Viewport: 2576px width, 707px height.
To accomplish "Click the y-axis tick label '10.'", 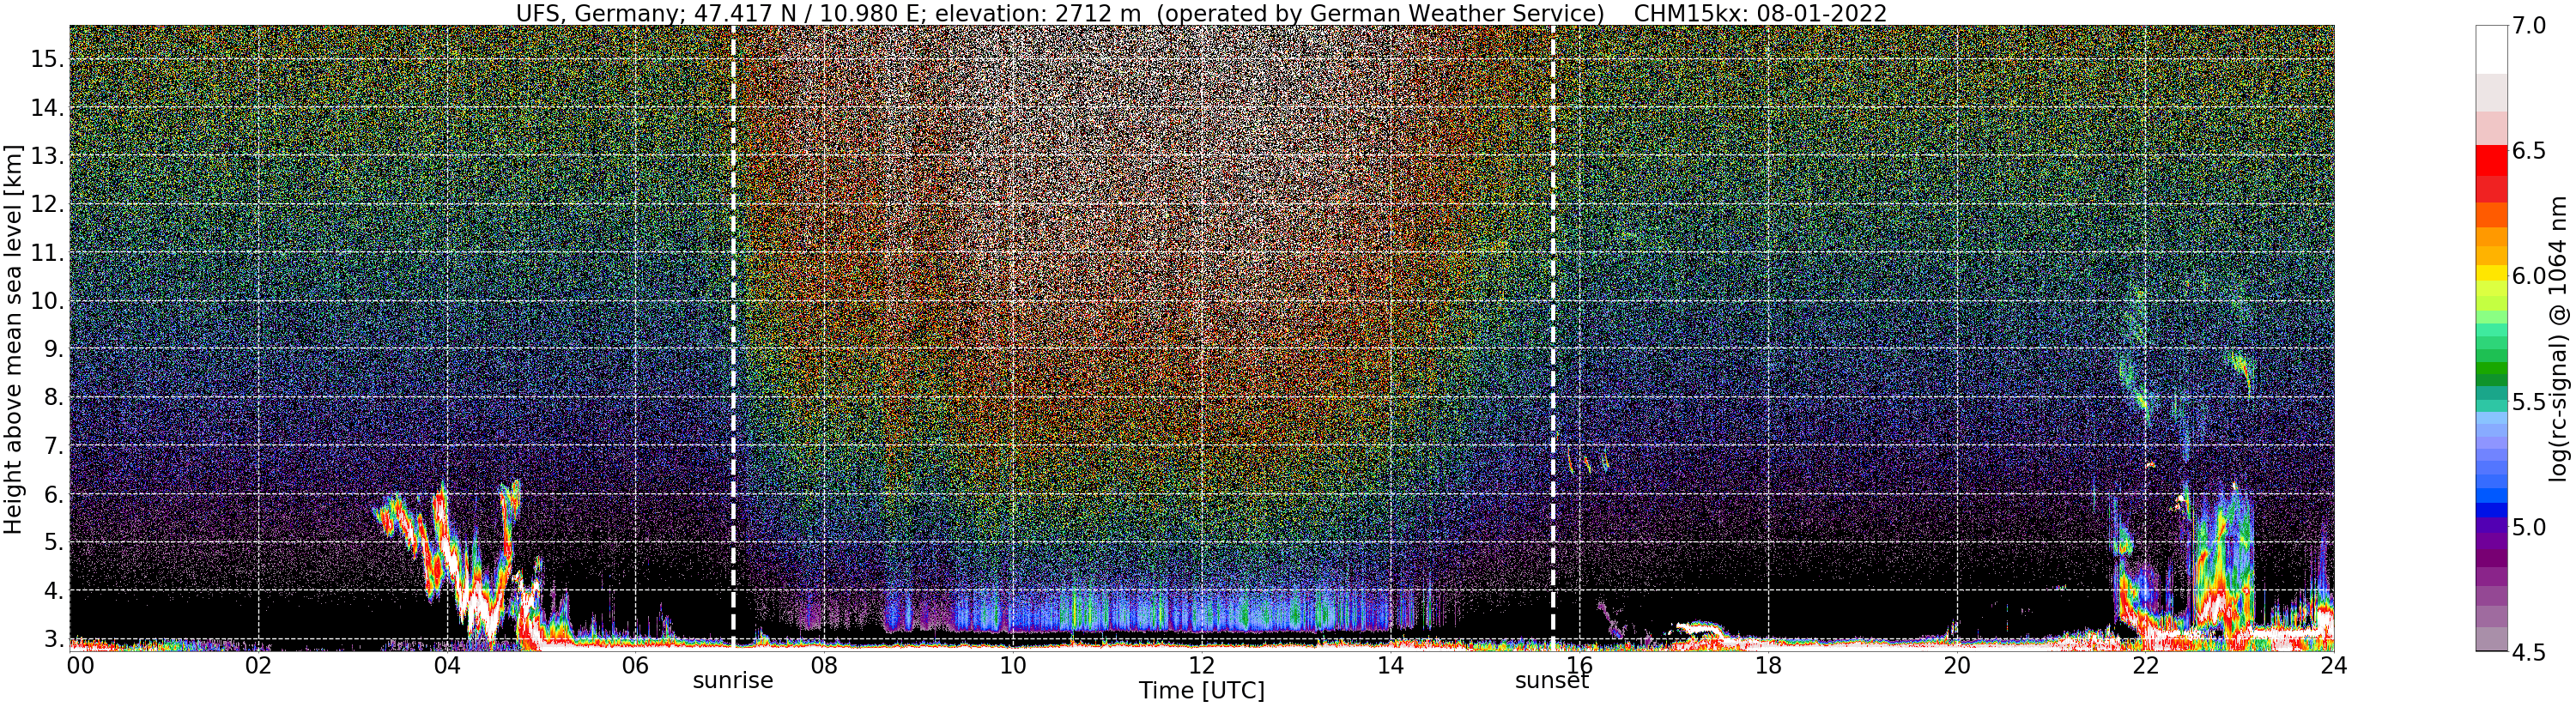I will click(x=47, y=301).
